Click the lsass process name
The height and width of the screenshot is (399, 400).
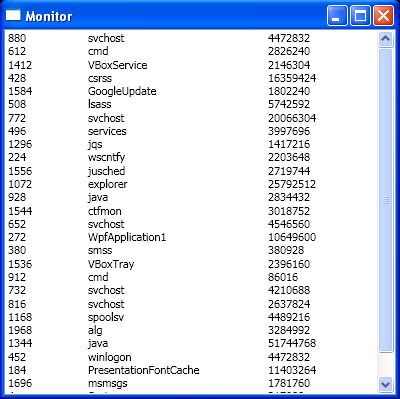[x=99, y=104]
